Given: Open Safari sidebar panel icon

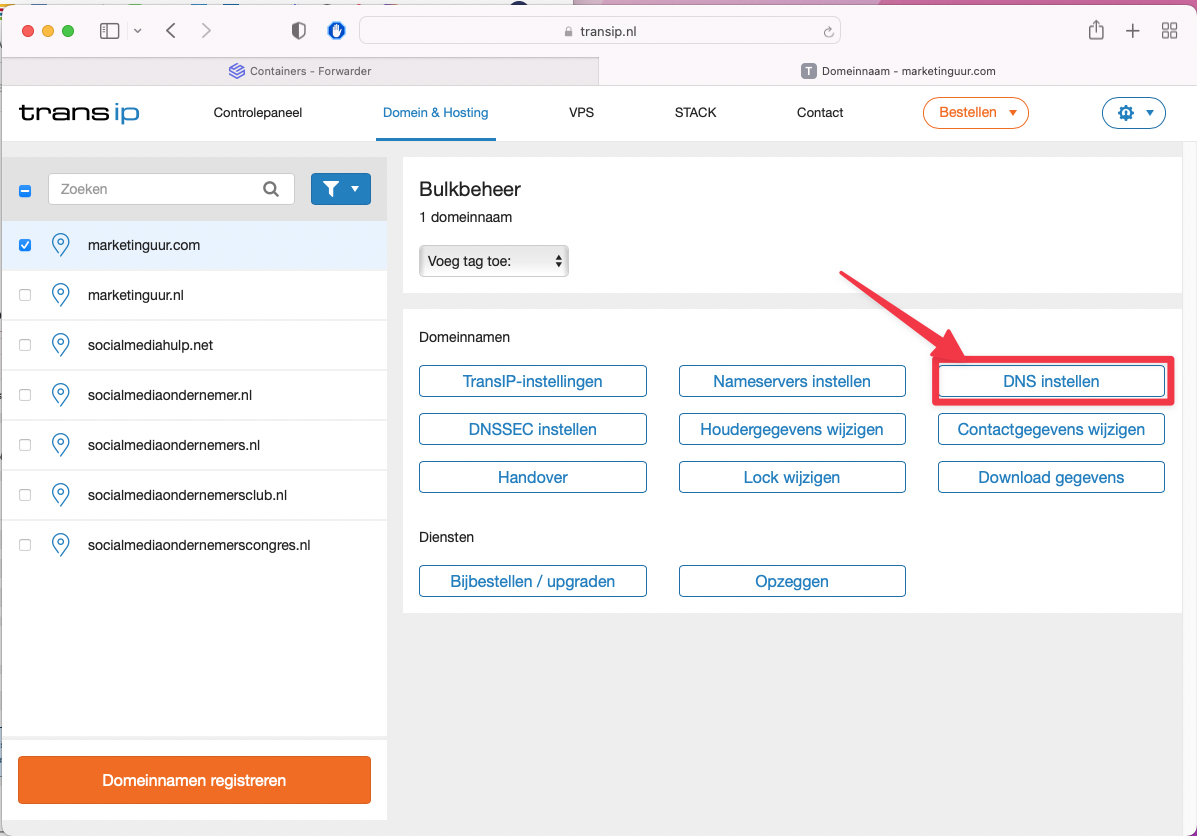Looking at the screenshot, I should point(109,31).
